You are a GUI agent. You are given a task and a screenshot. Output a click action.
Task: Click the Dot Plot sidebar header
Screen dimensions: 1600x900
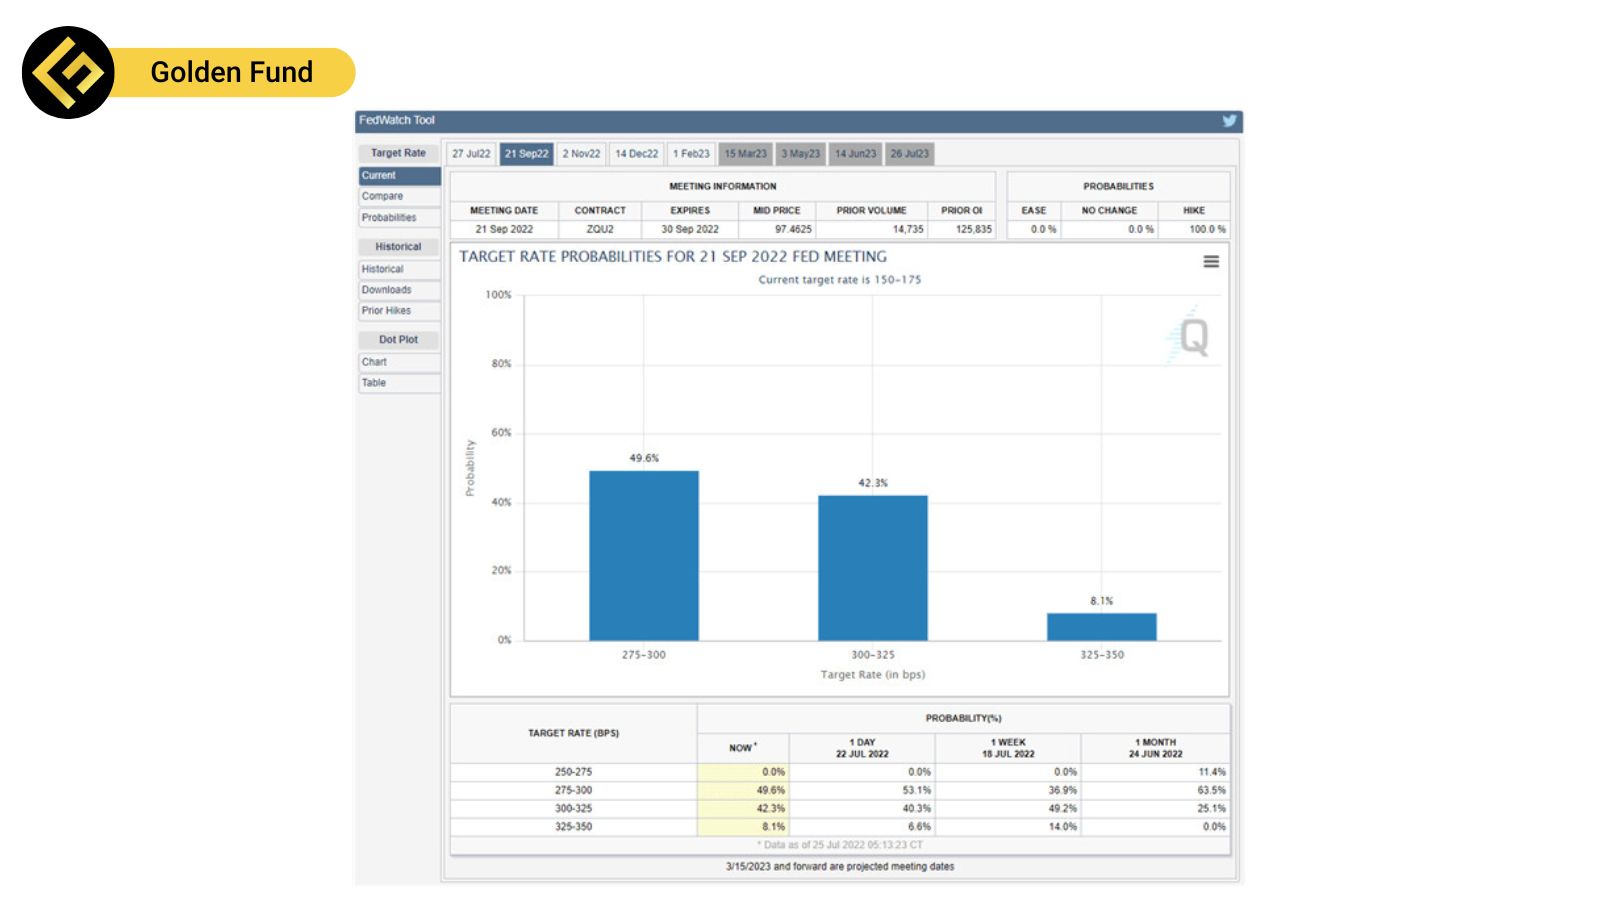point(399,340)
